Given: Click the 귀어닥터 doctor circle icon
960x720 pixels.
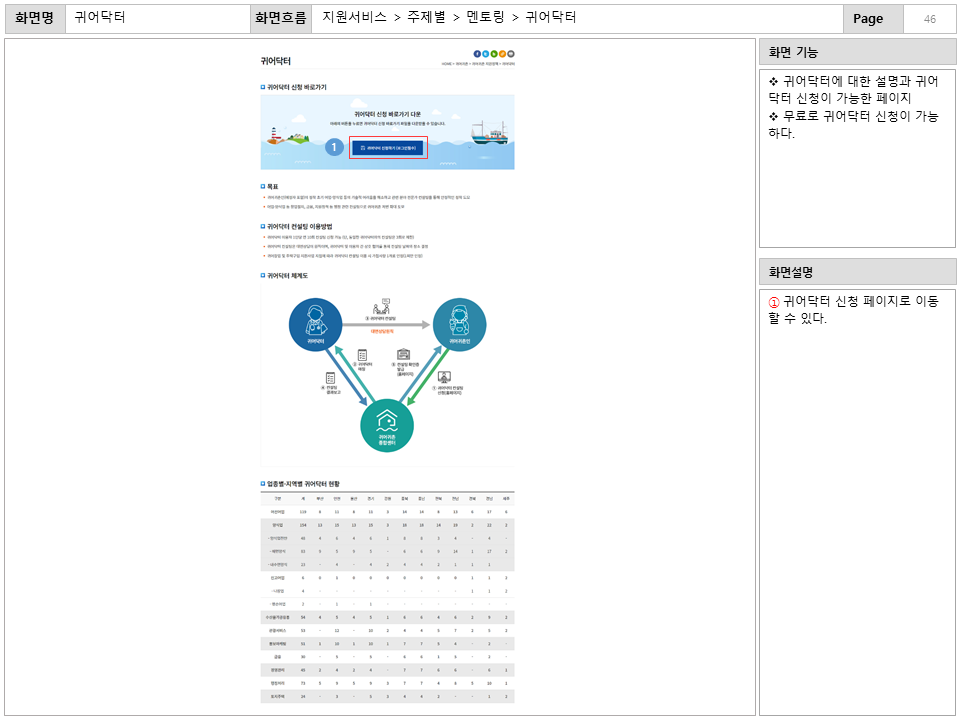Looking at the screenshot, I should coord(315,323).
